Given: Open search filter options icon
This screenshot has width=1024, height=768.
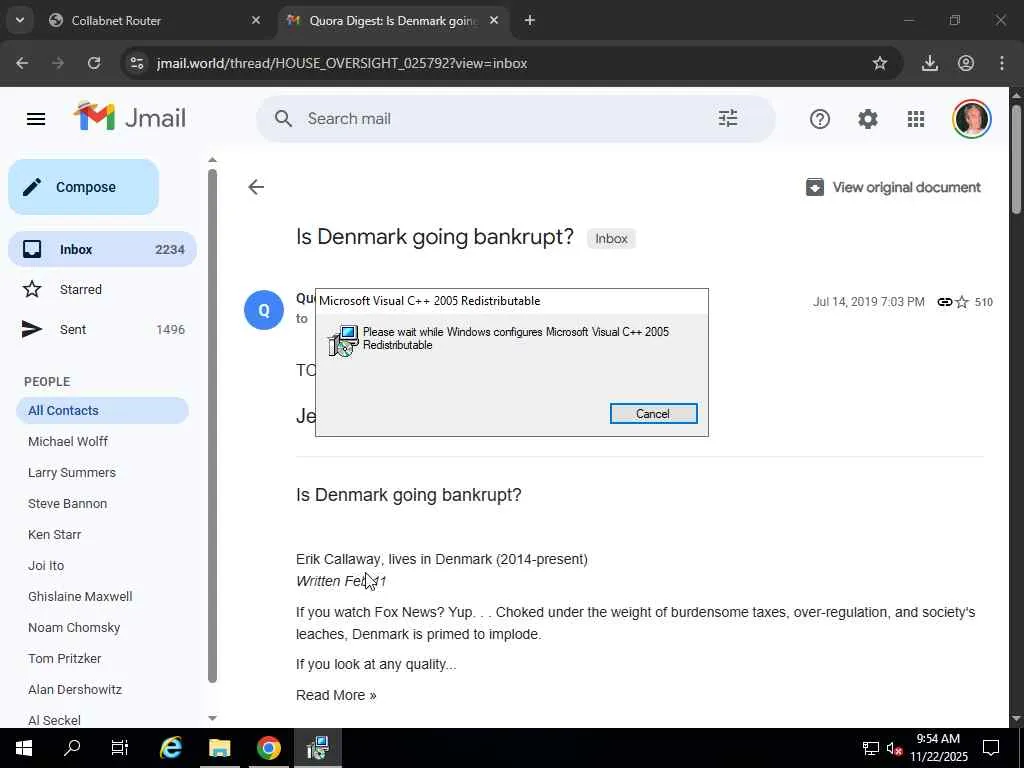Looking at the screenshot, I should (728, 118).
